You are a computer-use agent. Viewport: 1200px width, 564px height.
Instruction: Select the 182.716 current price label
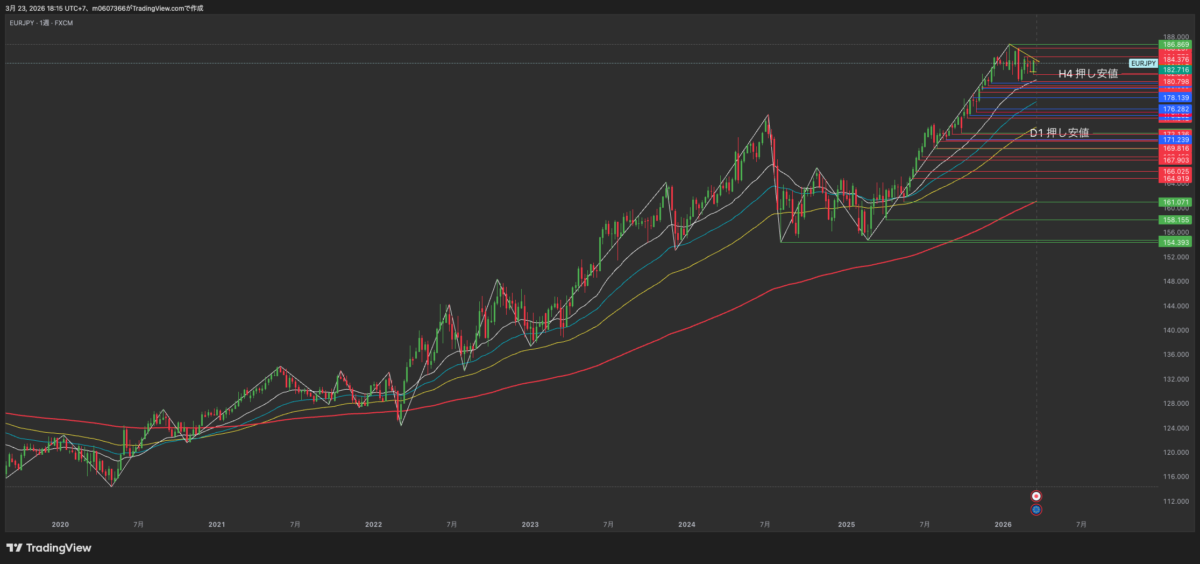click(1174, 71)
